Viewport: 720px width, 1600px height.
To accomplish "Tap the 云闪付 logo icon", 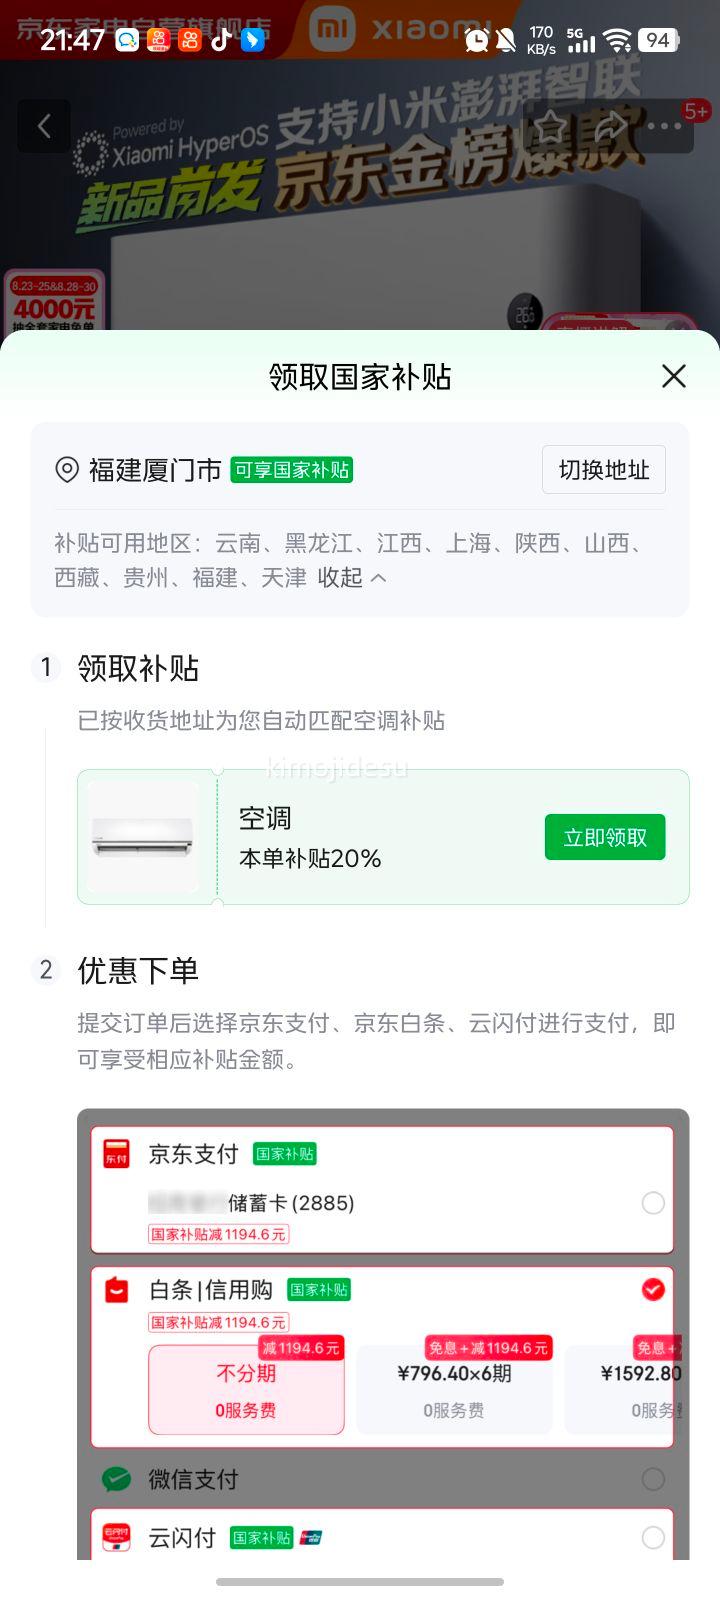I will tap(117, 1537).
